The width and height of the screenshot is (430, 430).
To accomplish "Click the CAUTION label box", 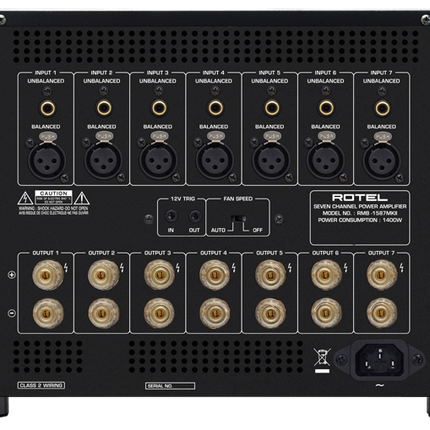I will click(x=54, y=197).
